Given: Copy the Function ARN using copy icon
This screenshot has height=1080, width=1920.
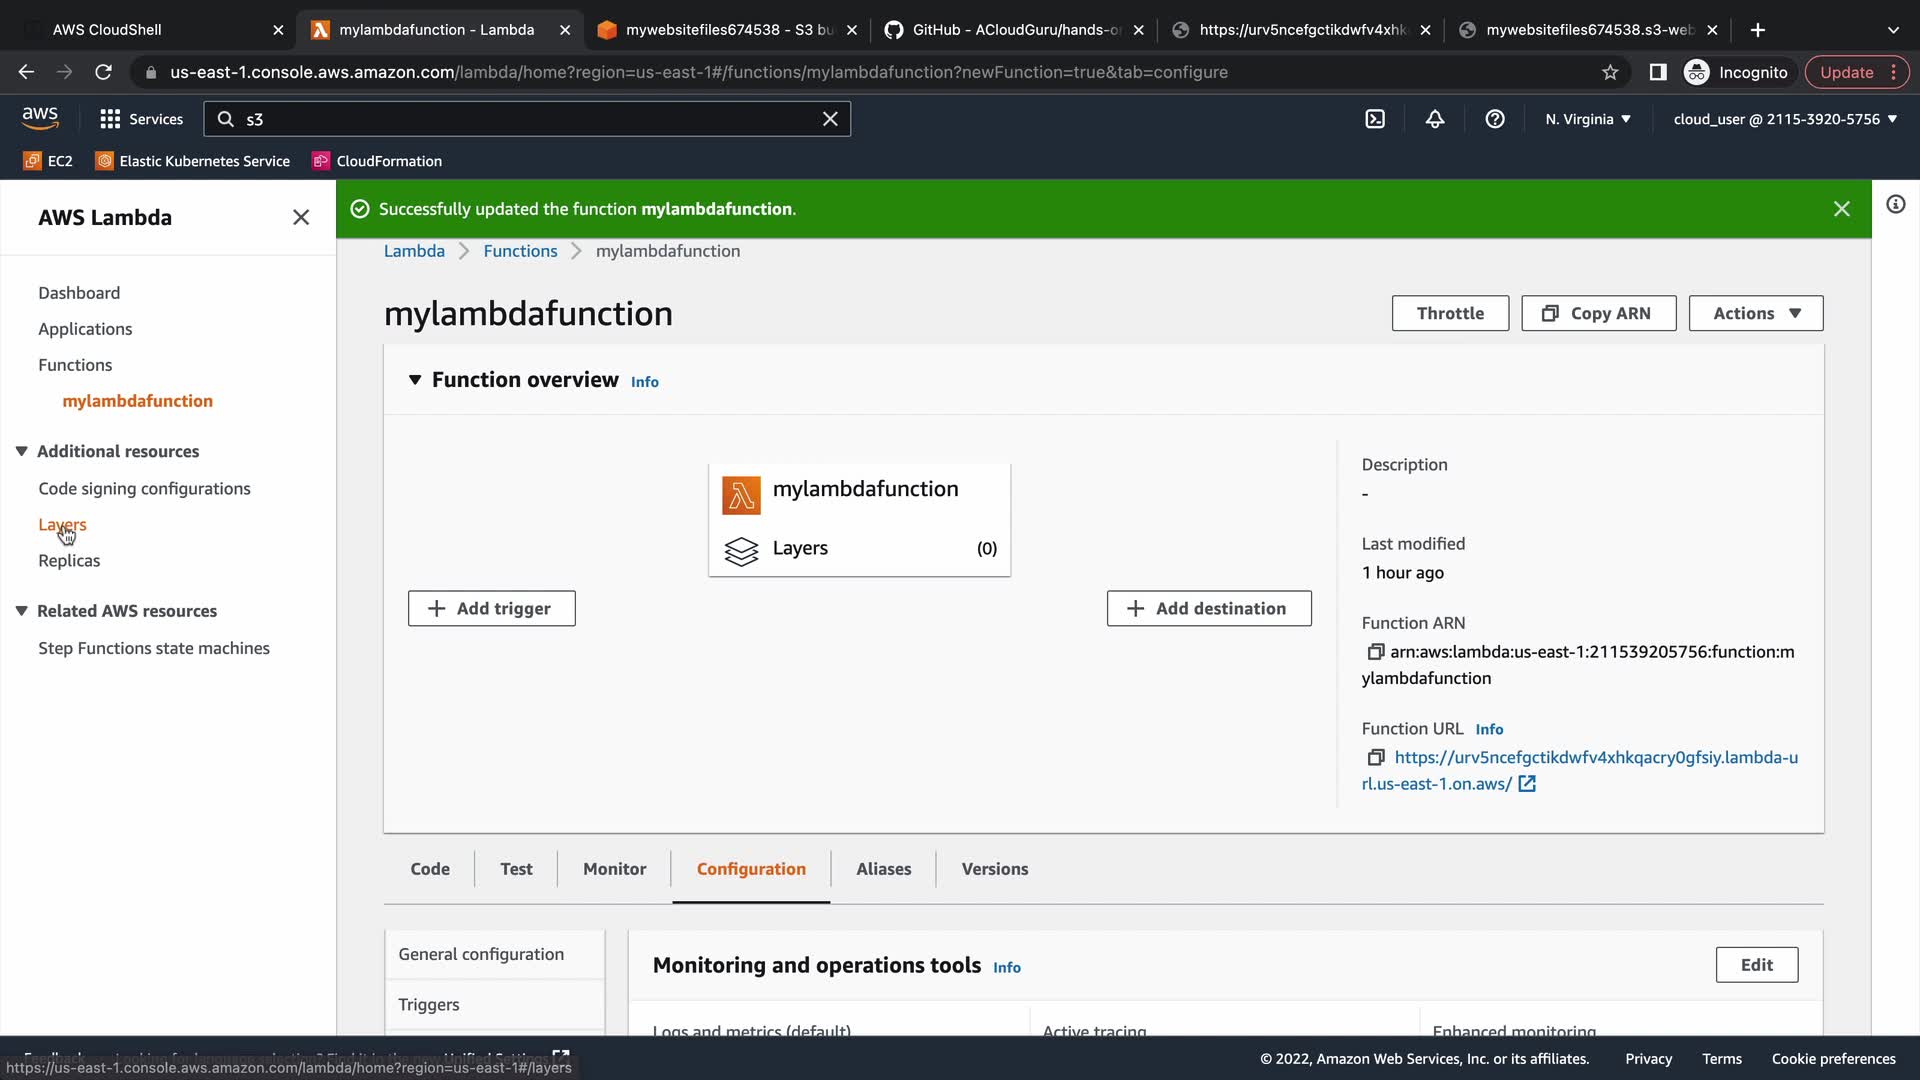Looking at the screenshot, I should coord(1376,652).
